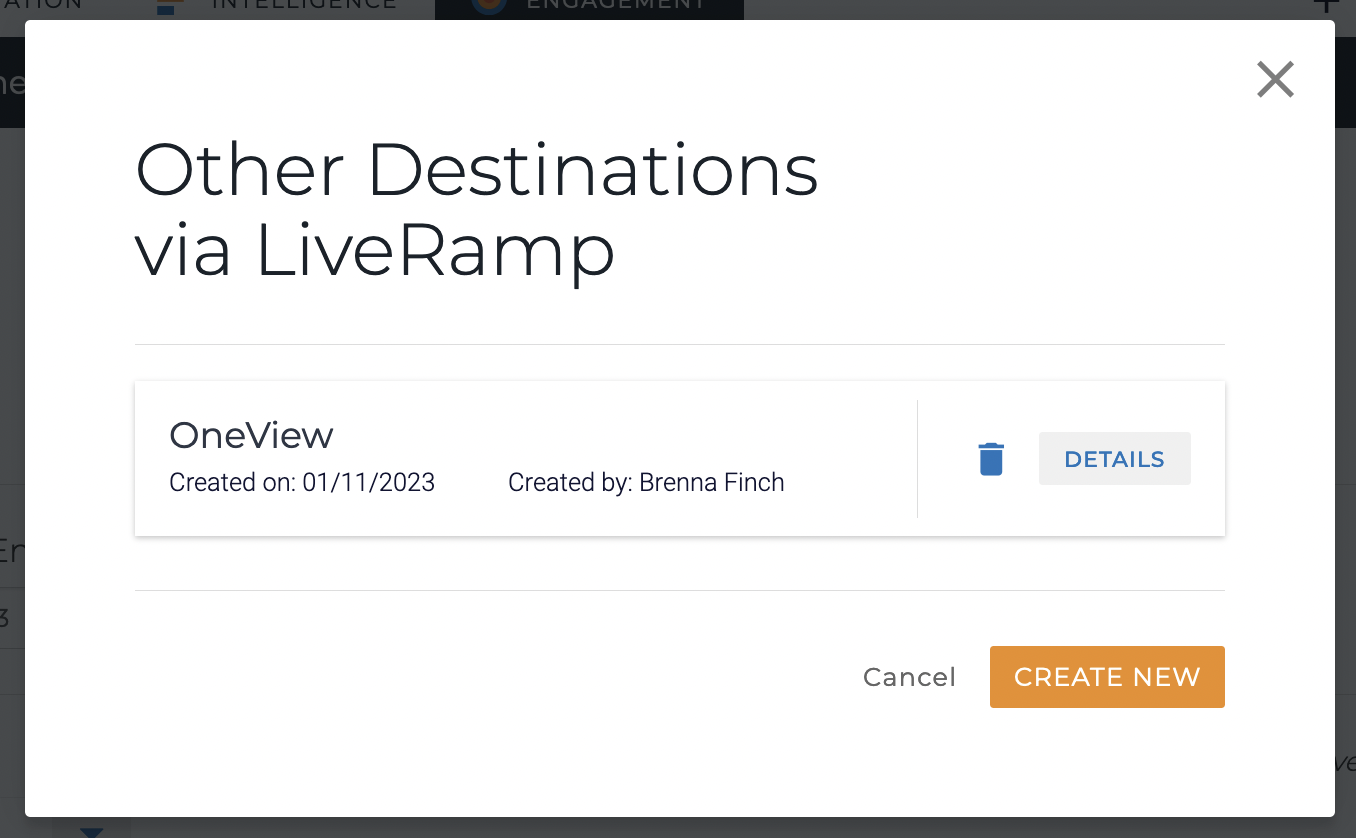The height and width of the screenshot is (838, 1356).
Task: Delete the OneView destination with the trash icon
Action: [991, 459]
